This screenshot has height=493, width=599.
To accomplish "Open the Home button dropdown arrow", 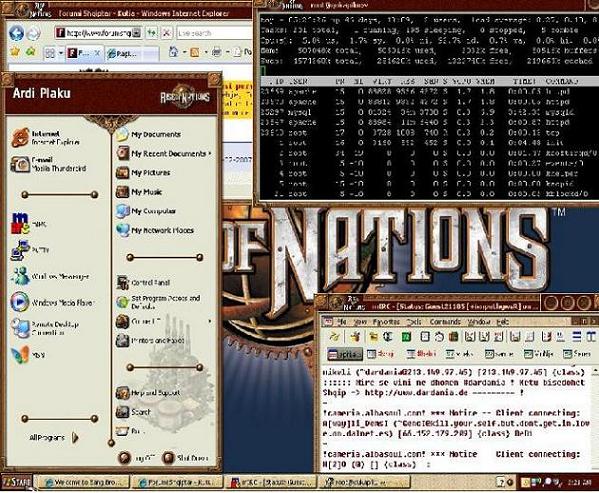I will click(x=184, y=52).
